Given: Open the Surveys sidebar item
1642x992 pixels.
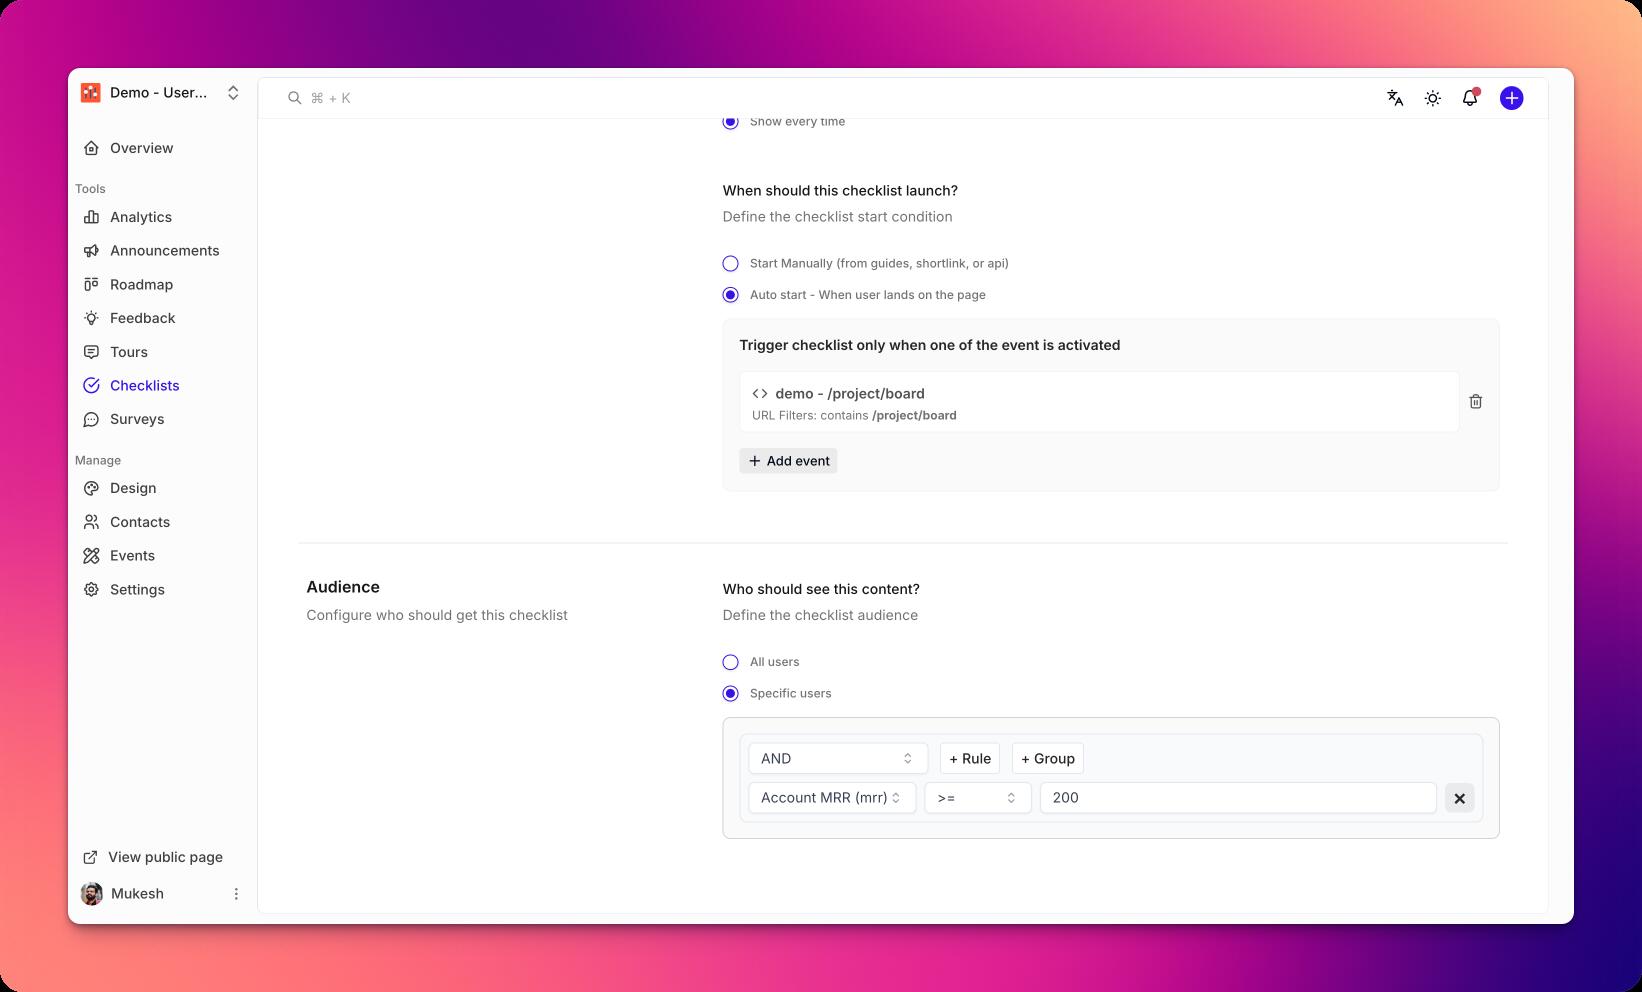Looking at the screenshot, I should point(137,419).
